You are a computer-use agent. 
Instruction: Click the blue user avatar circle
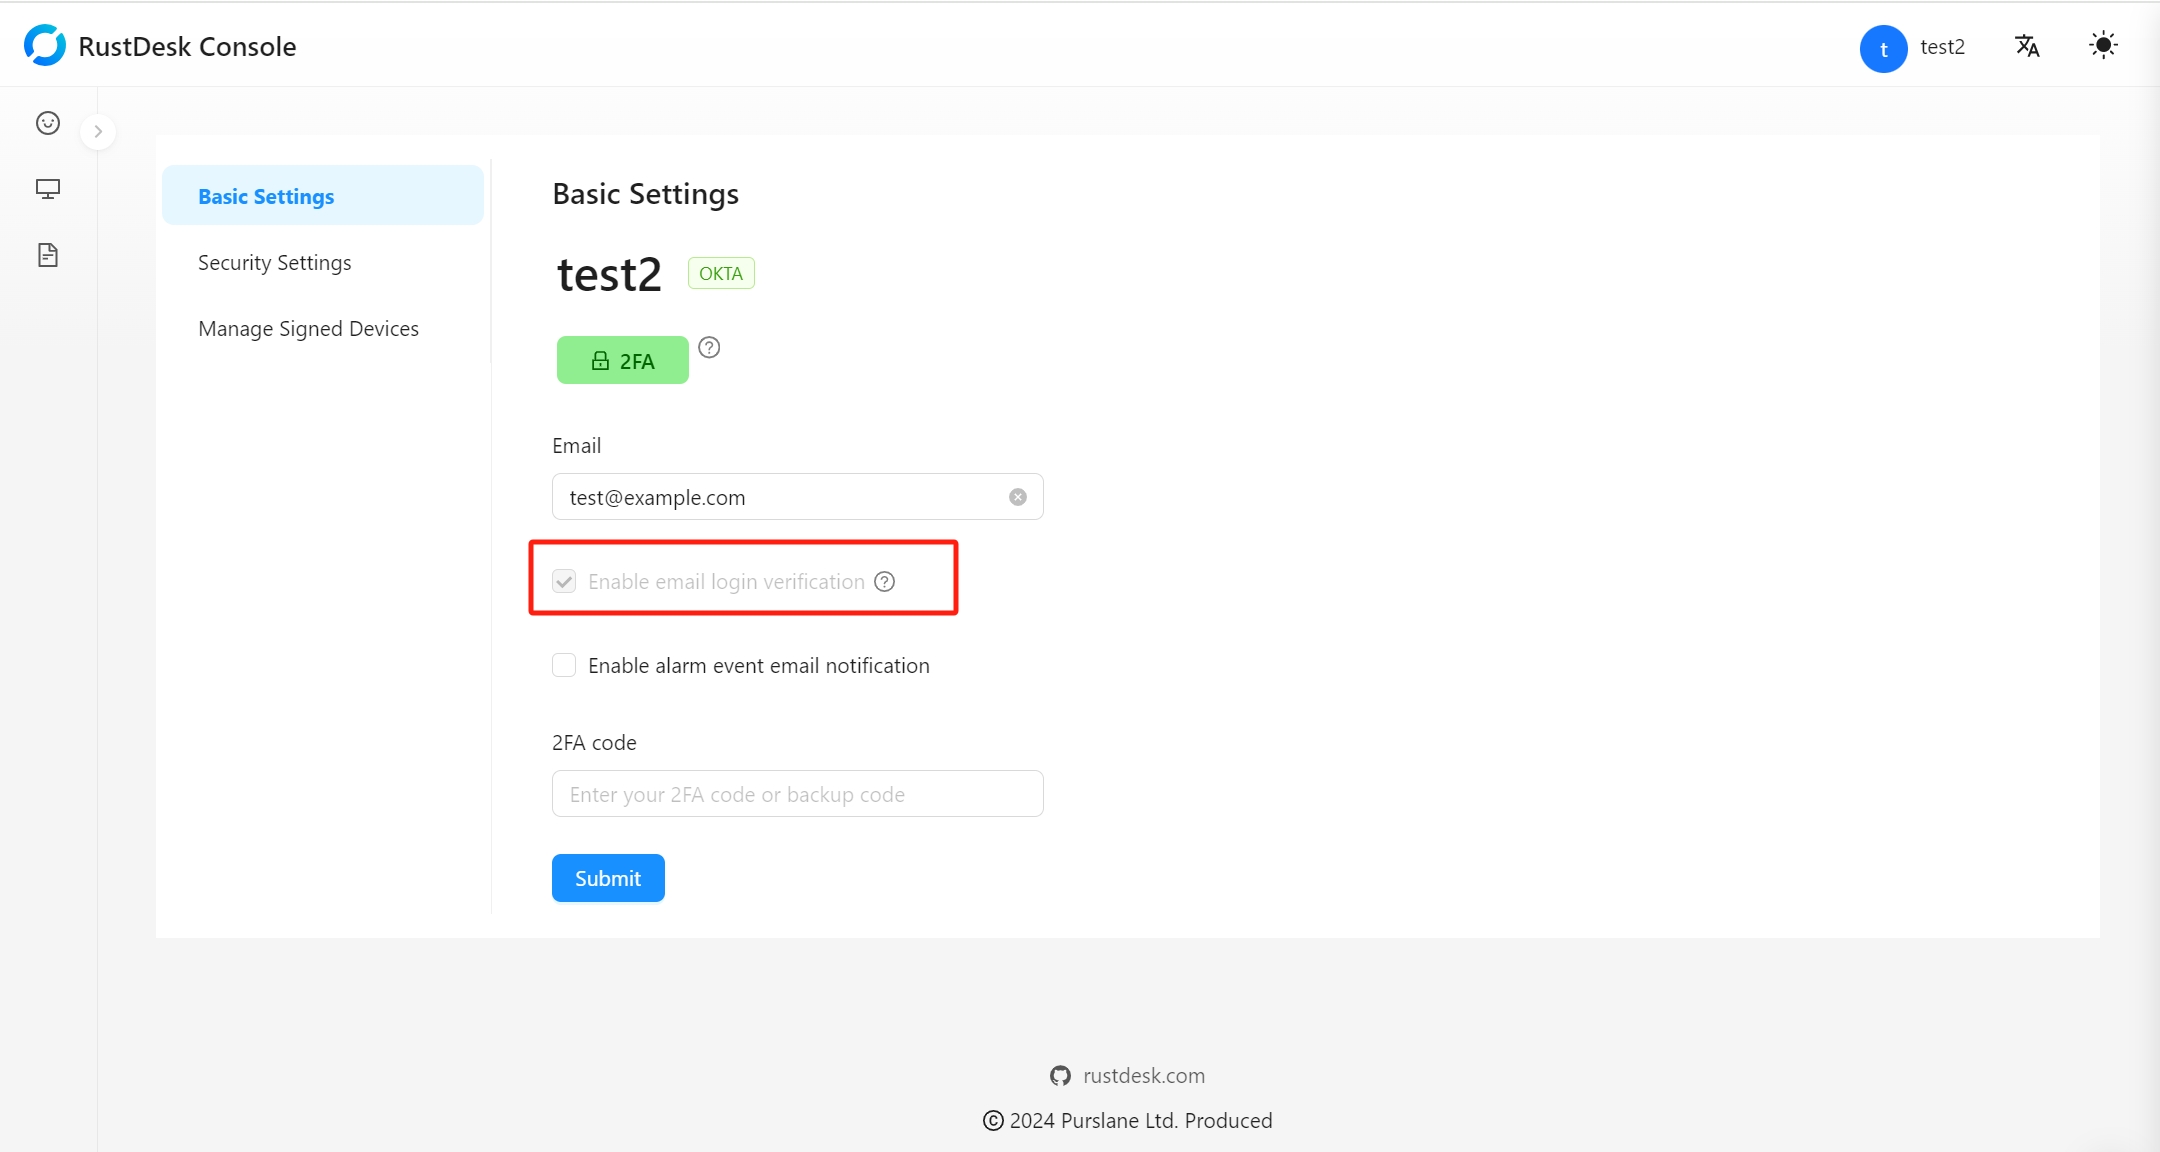1884,48
